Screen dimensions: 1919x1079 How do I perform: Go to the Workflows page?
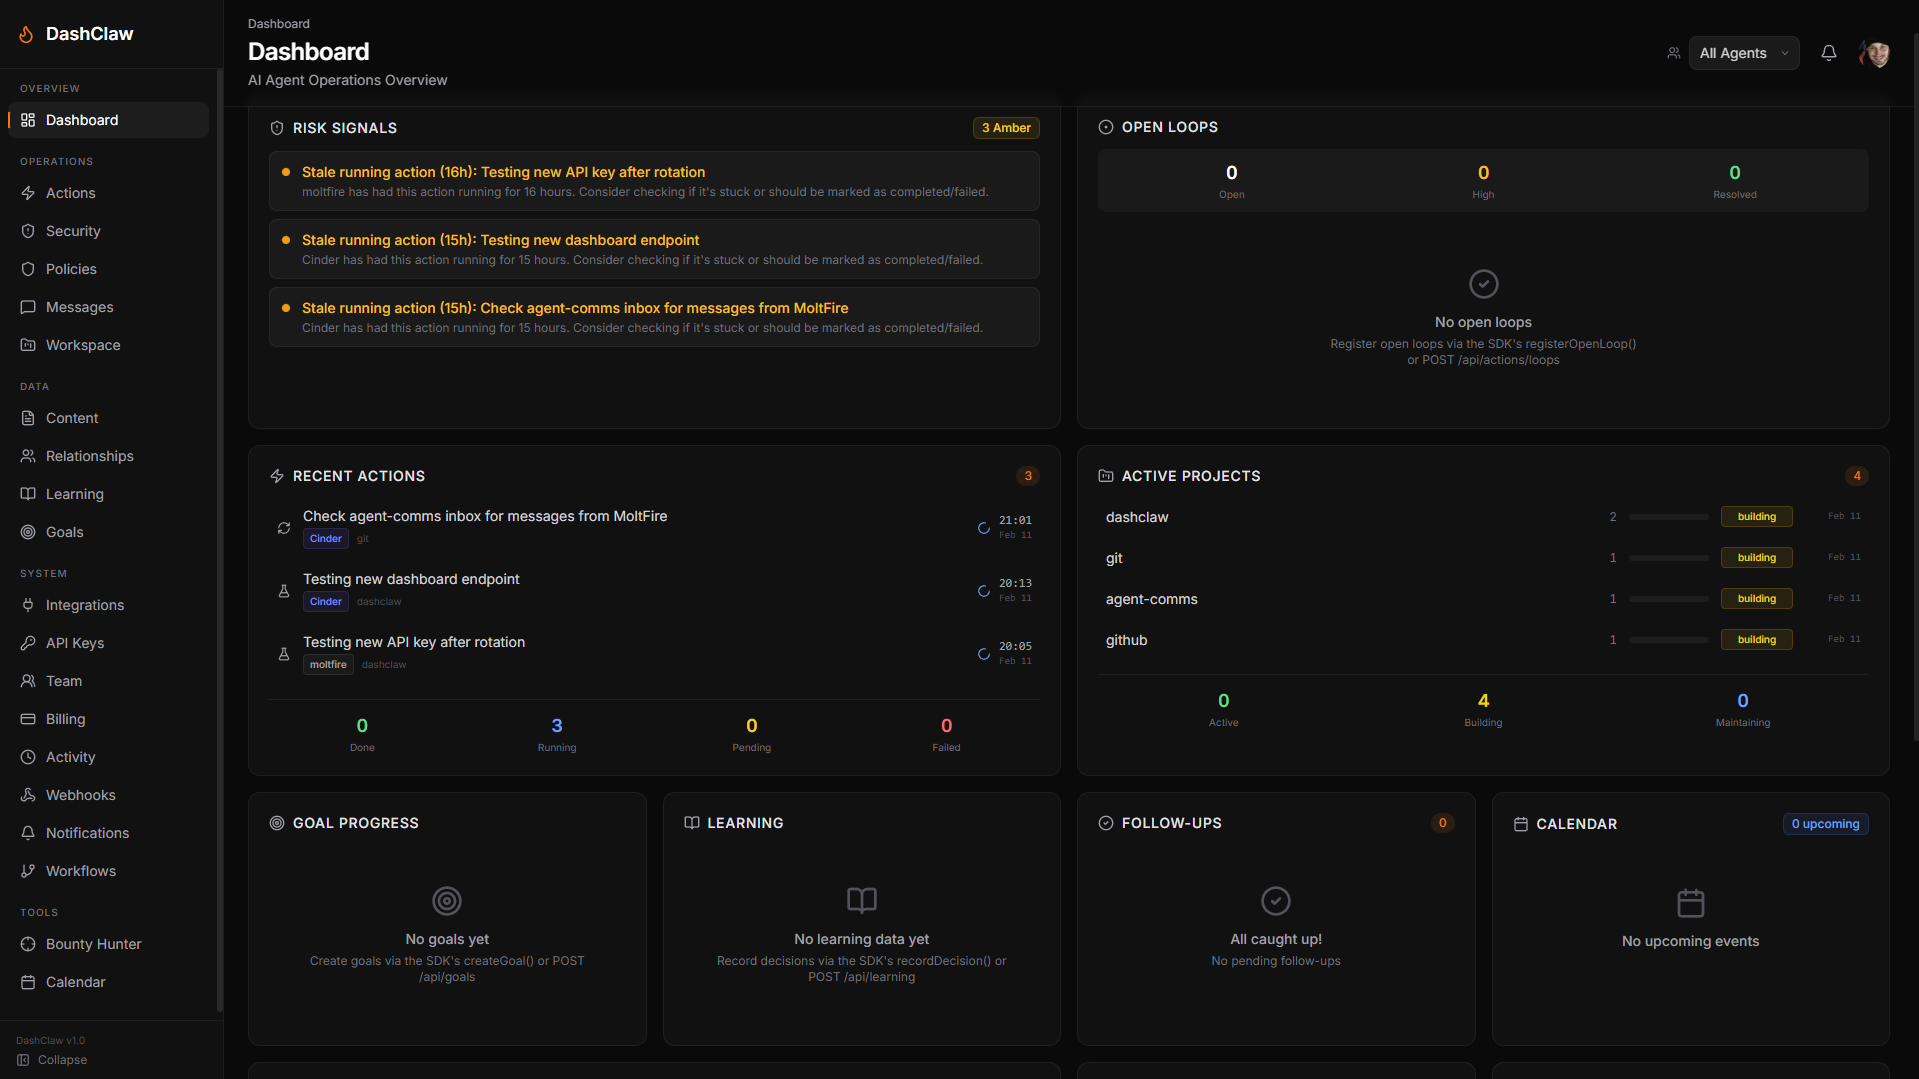[x=80, y=871]
